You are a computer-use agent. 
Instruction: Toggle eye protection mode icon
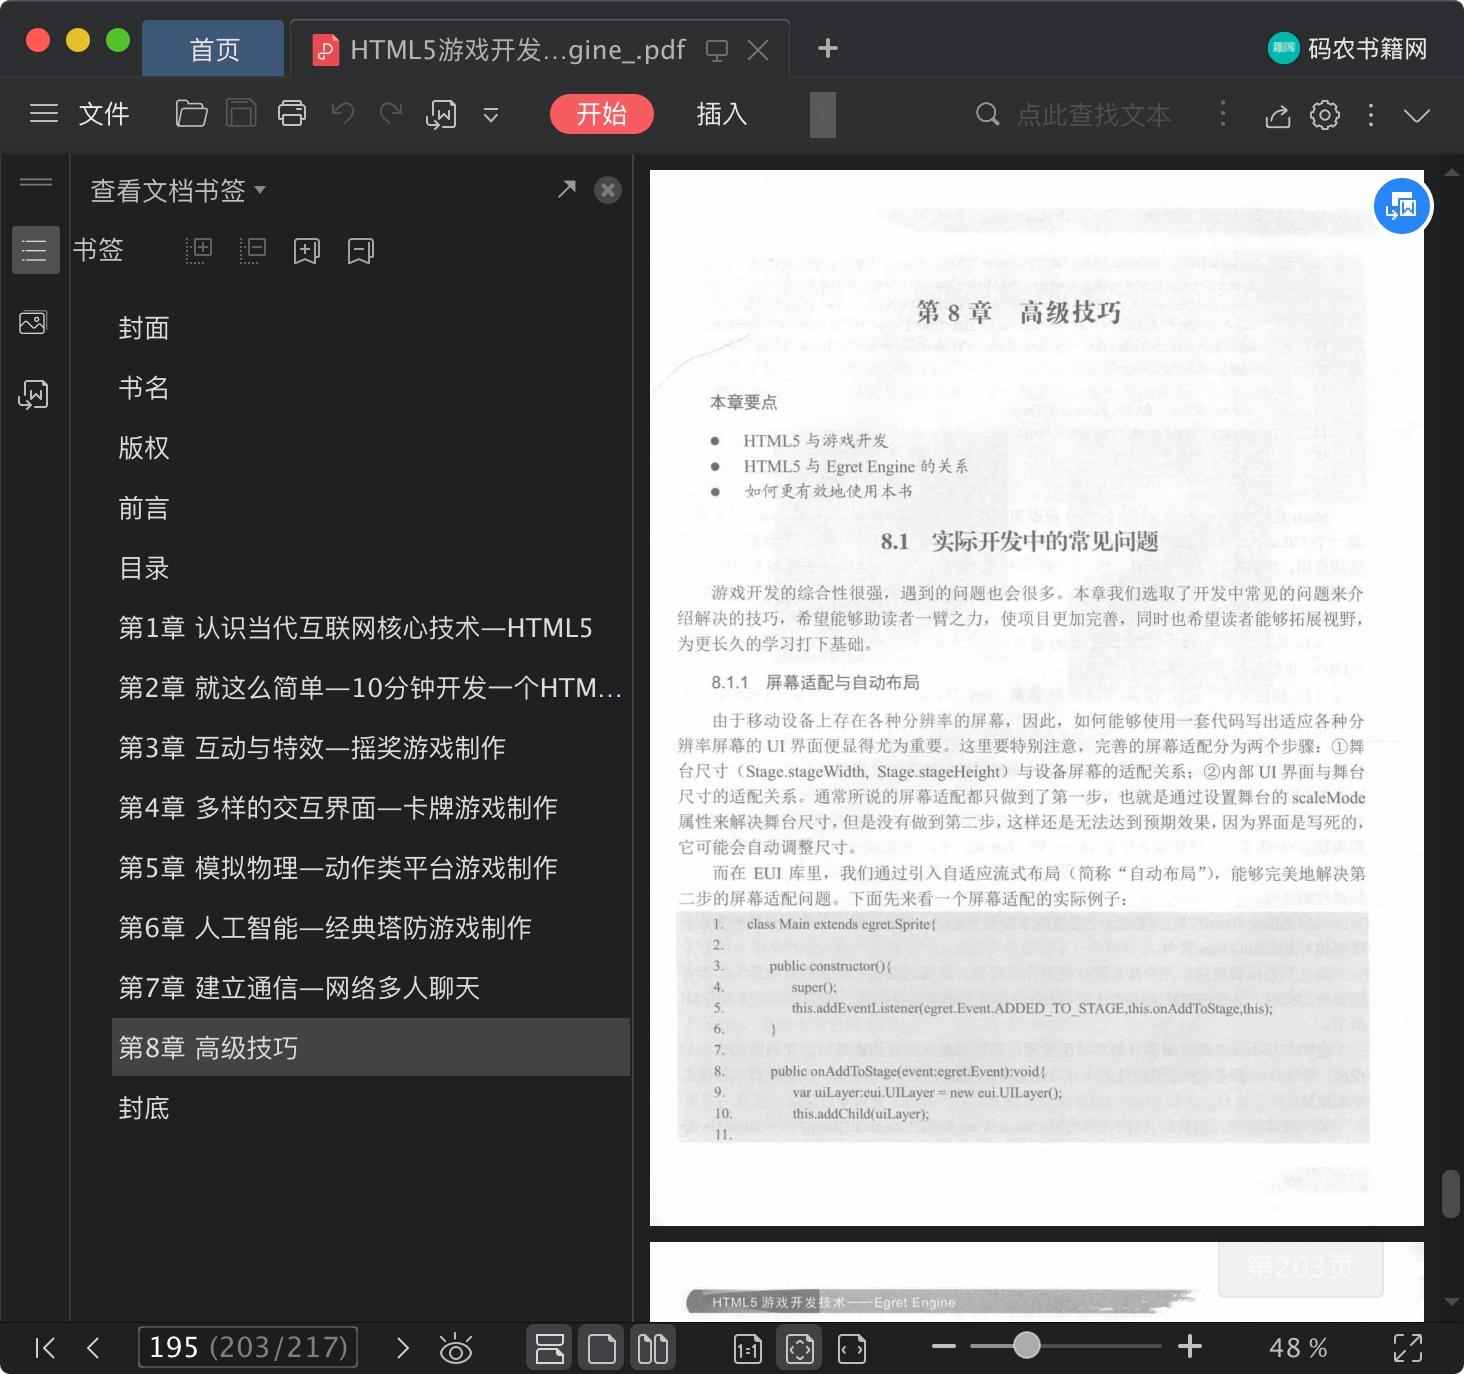click(456, 1349)
